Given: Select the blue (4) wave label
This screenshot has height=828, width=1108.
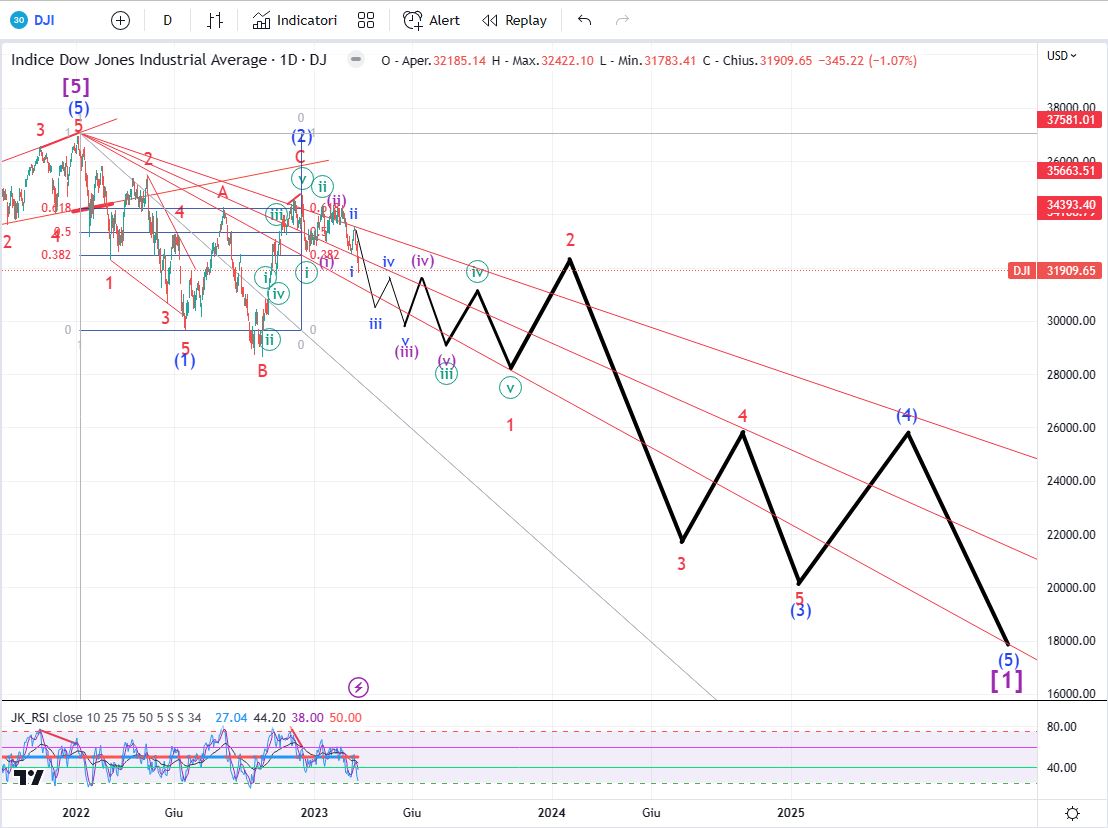Looking at the screenshot, I should [x=907, y=415].
